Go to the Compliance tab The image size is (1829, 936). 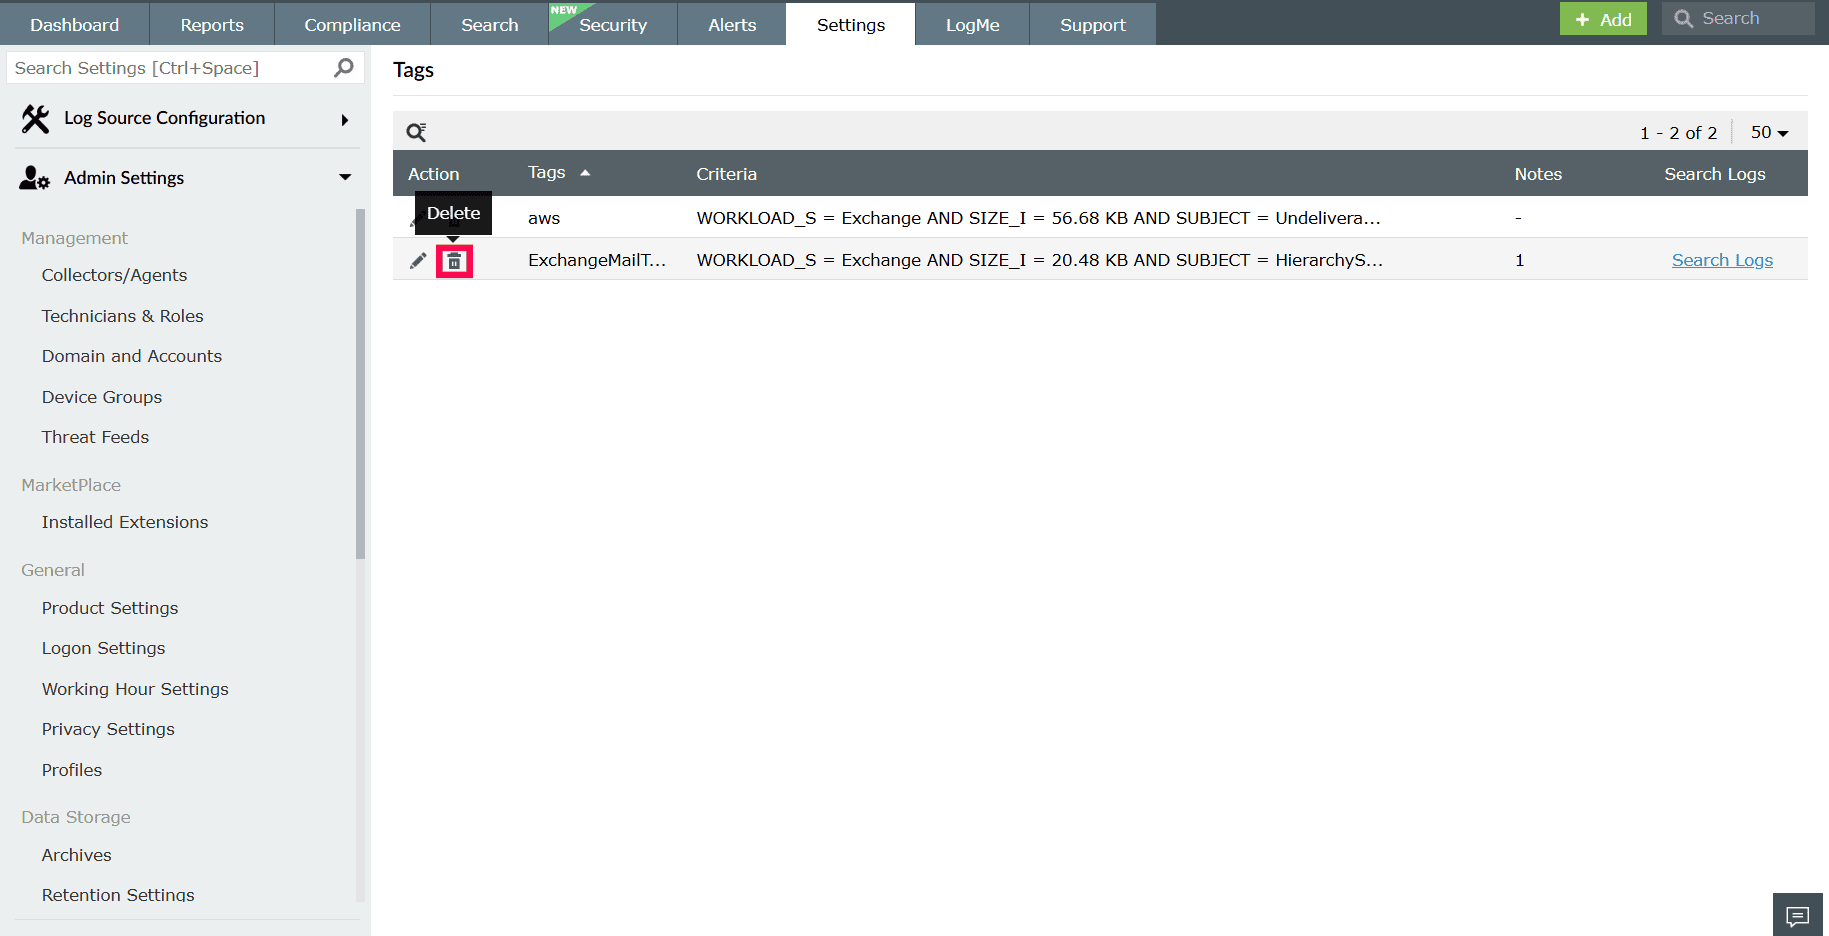[352, 24]
